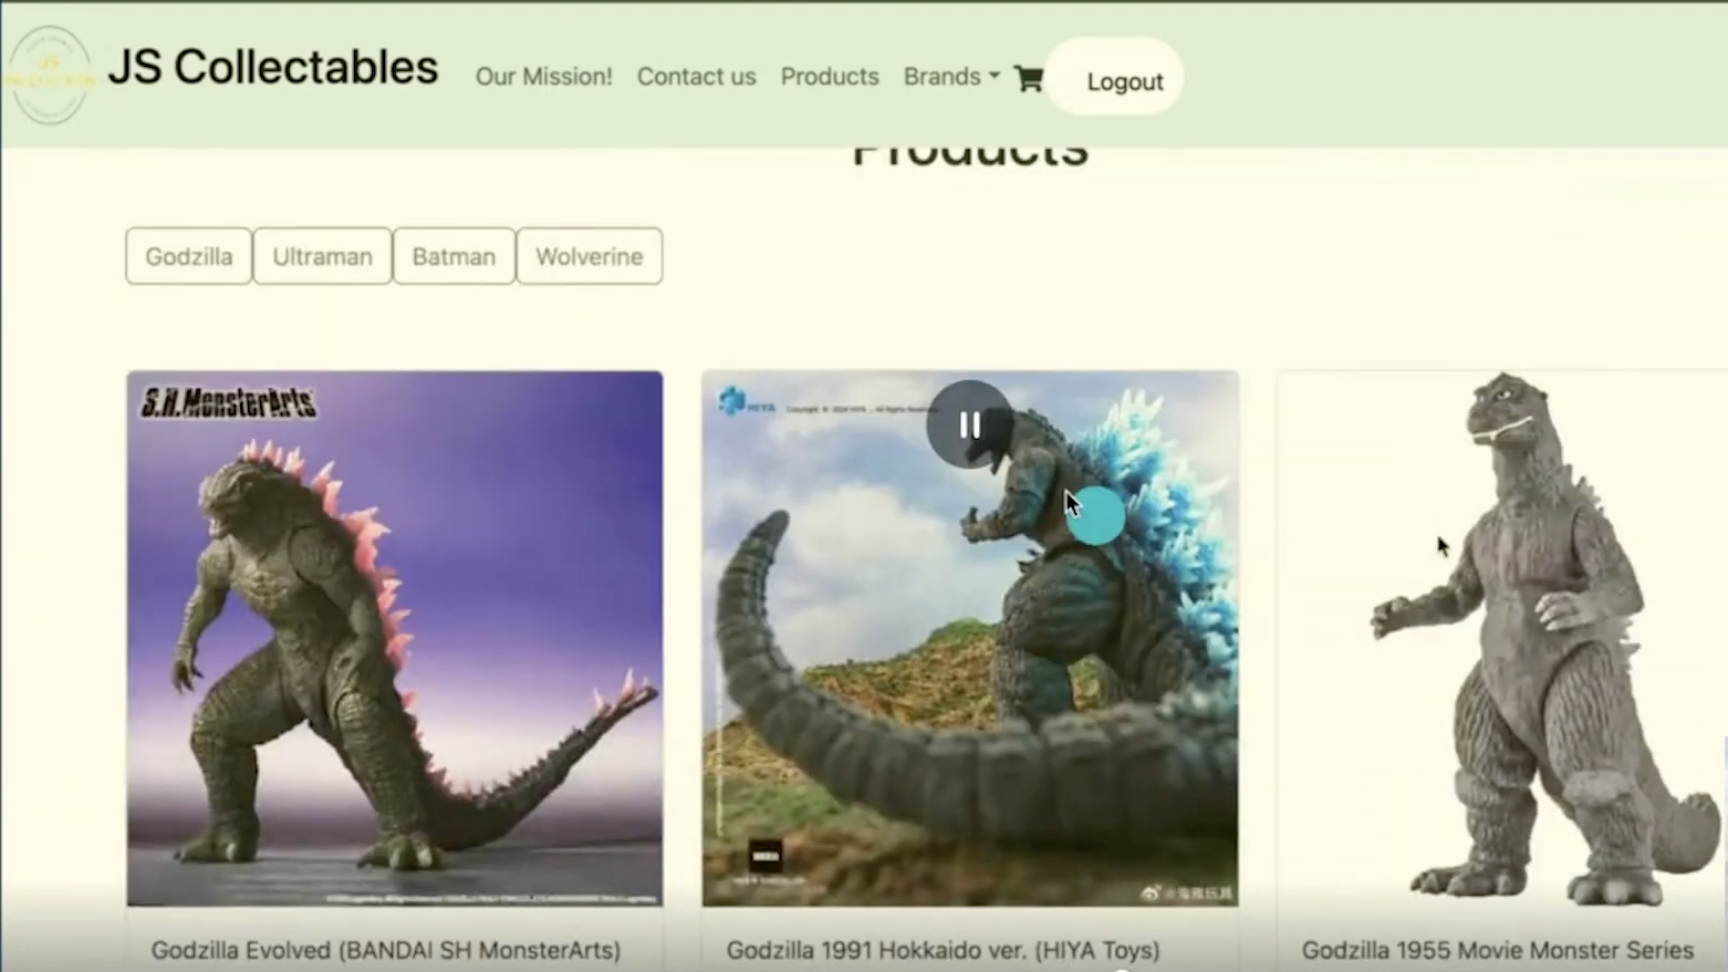Pause the video with the pause button
Screen dimensions: 1728x972
970,425
